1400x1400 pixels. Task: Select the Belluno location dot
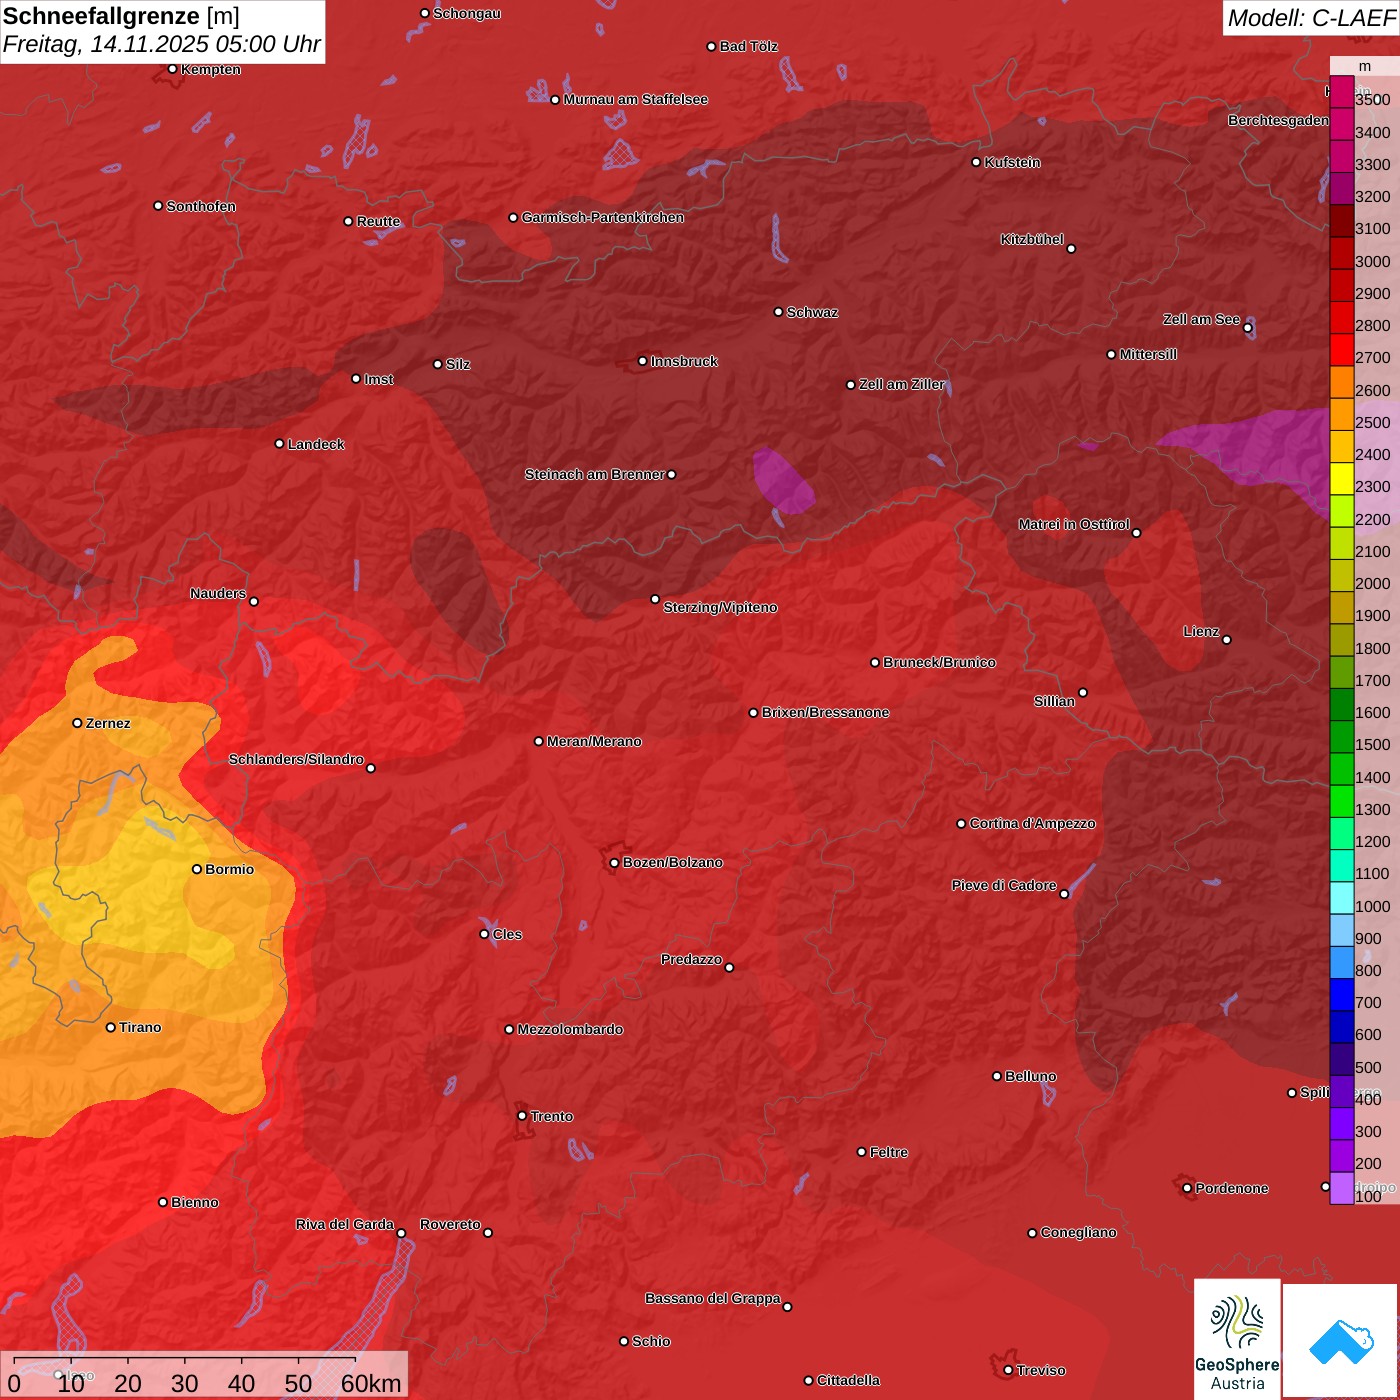[x=997, y=1076]
